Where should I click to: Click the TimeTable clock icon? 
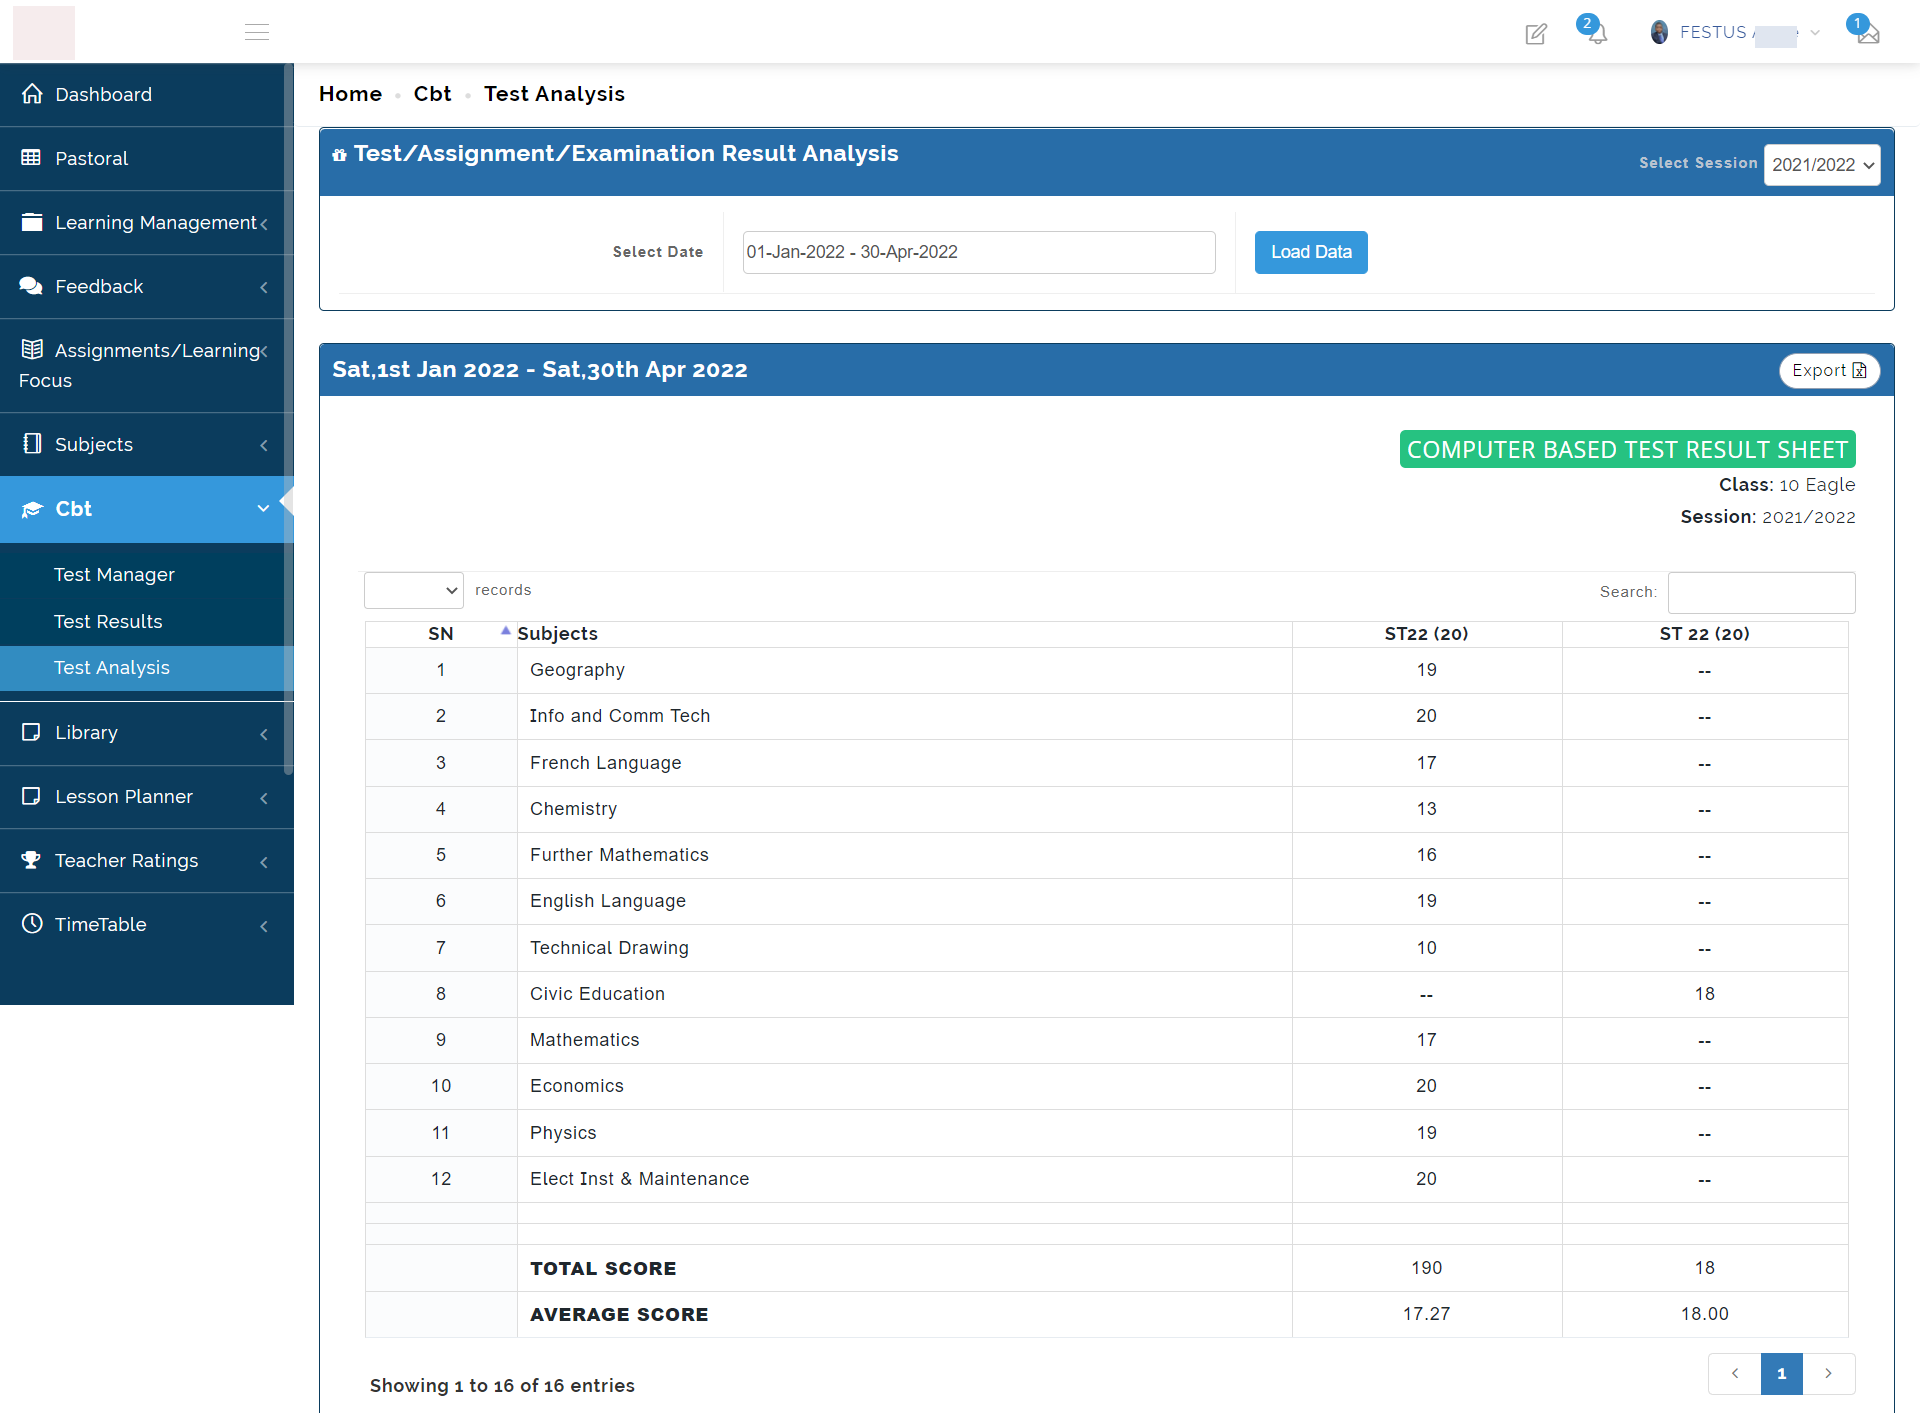coord(32,924)
